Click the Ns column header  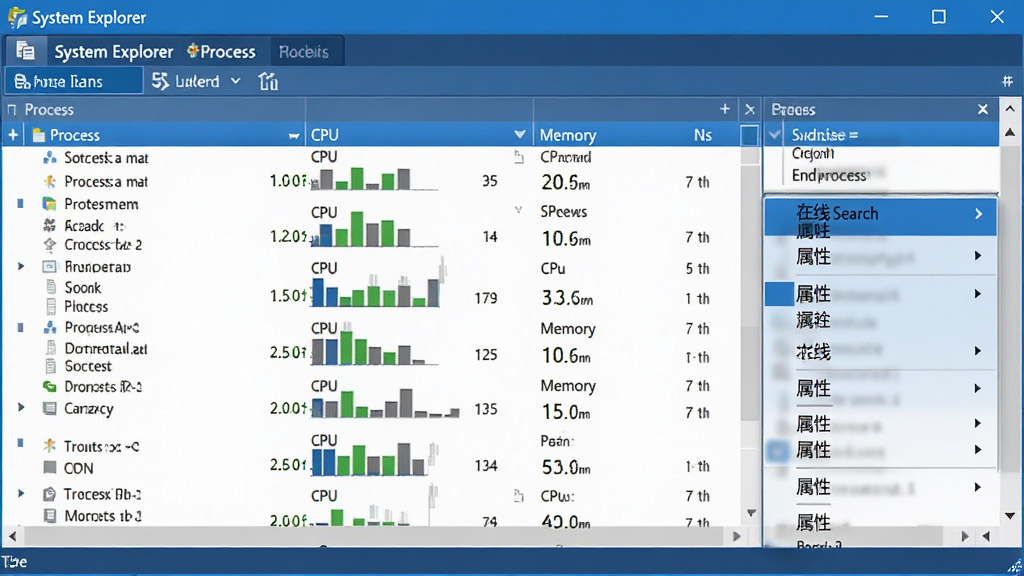tap(703, 135)
